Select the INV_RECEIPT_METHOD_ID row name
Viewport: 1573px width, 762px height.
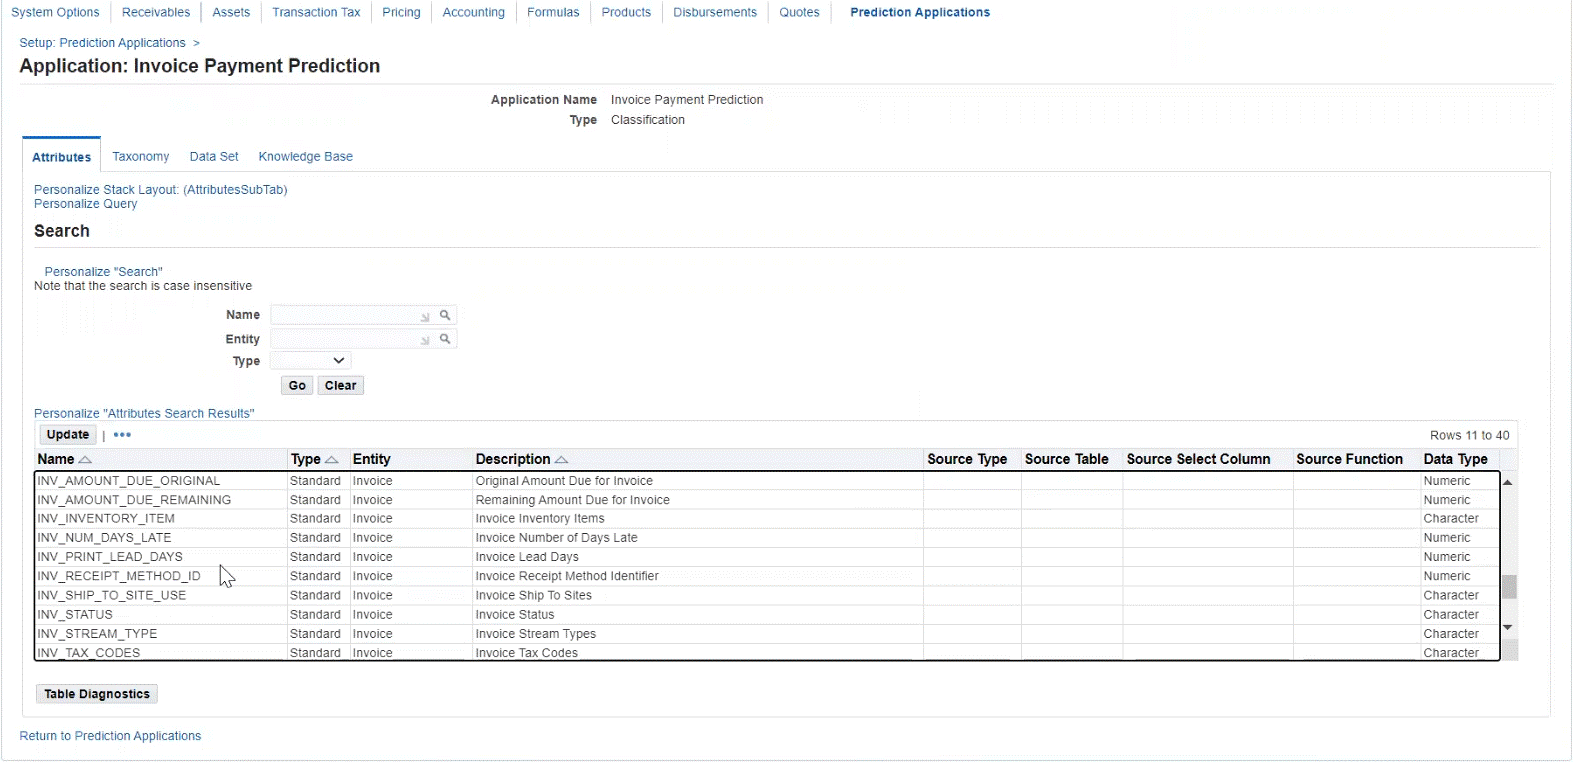coord(119,576)
